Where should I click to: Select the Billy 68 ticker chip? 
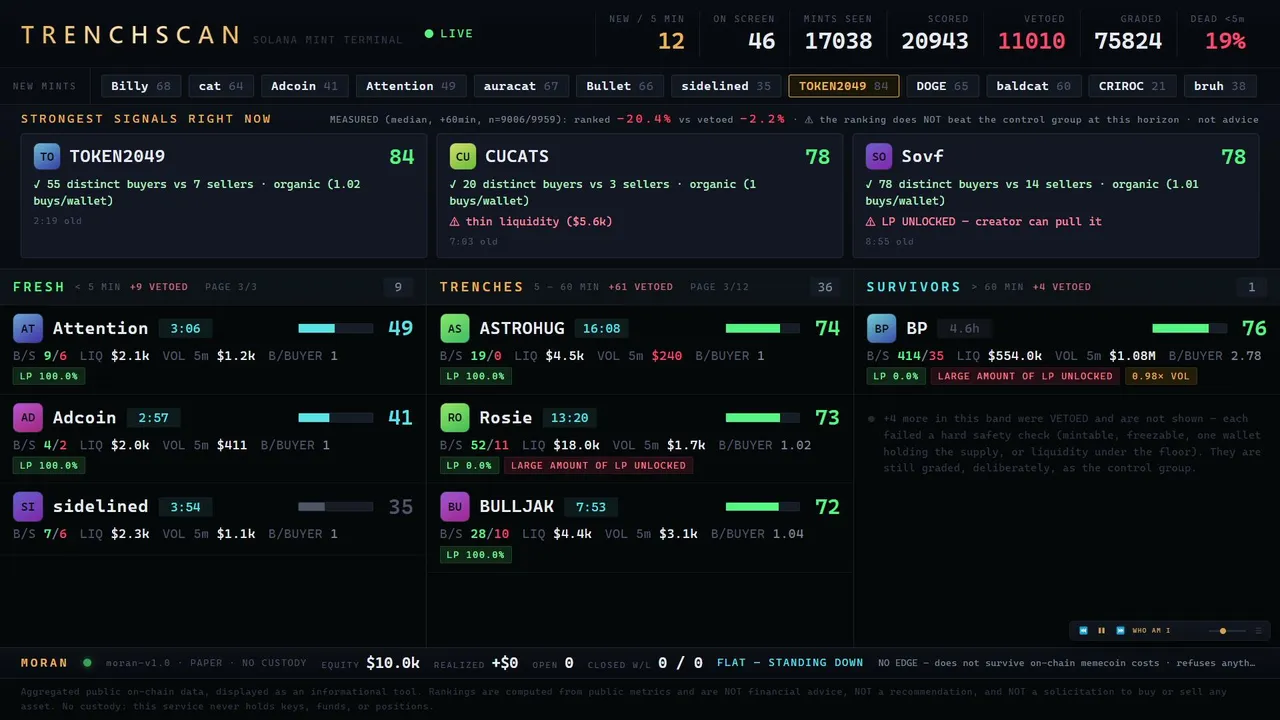(141, 86)
